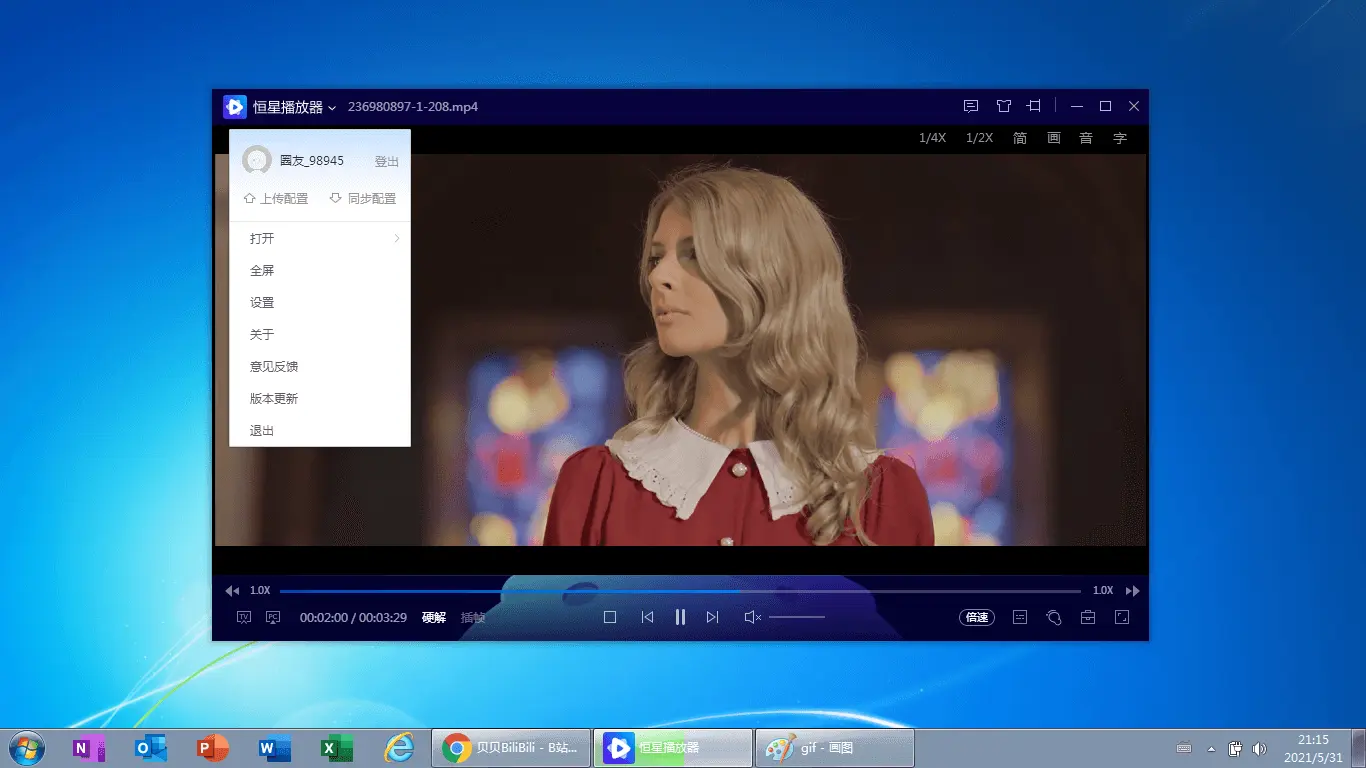Switch to simple mode 简

pos(1020,138)
